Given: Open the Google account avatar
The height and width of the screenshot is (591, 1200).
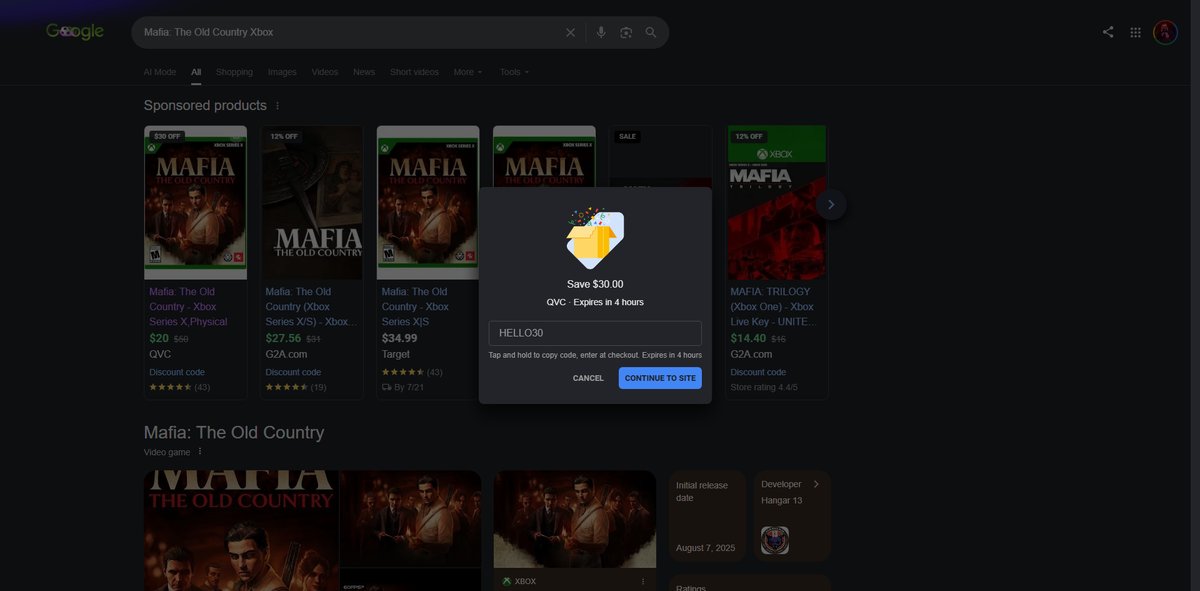Looking at the screenshot, I should coord(1165,32).
